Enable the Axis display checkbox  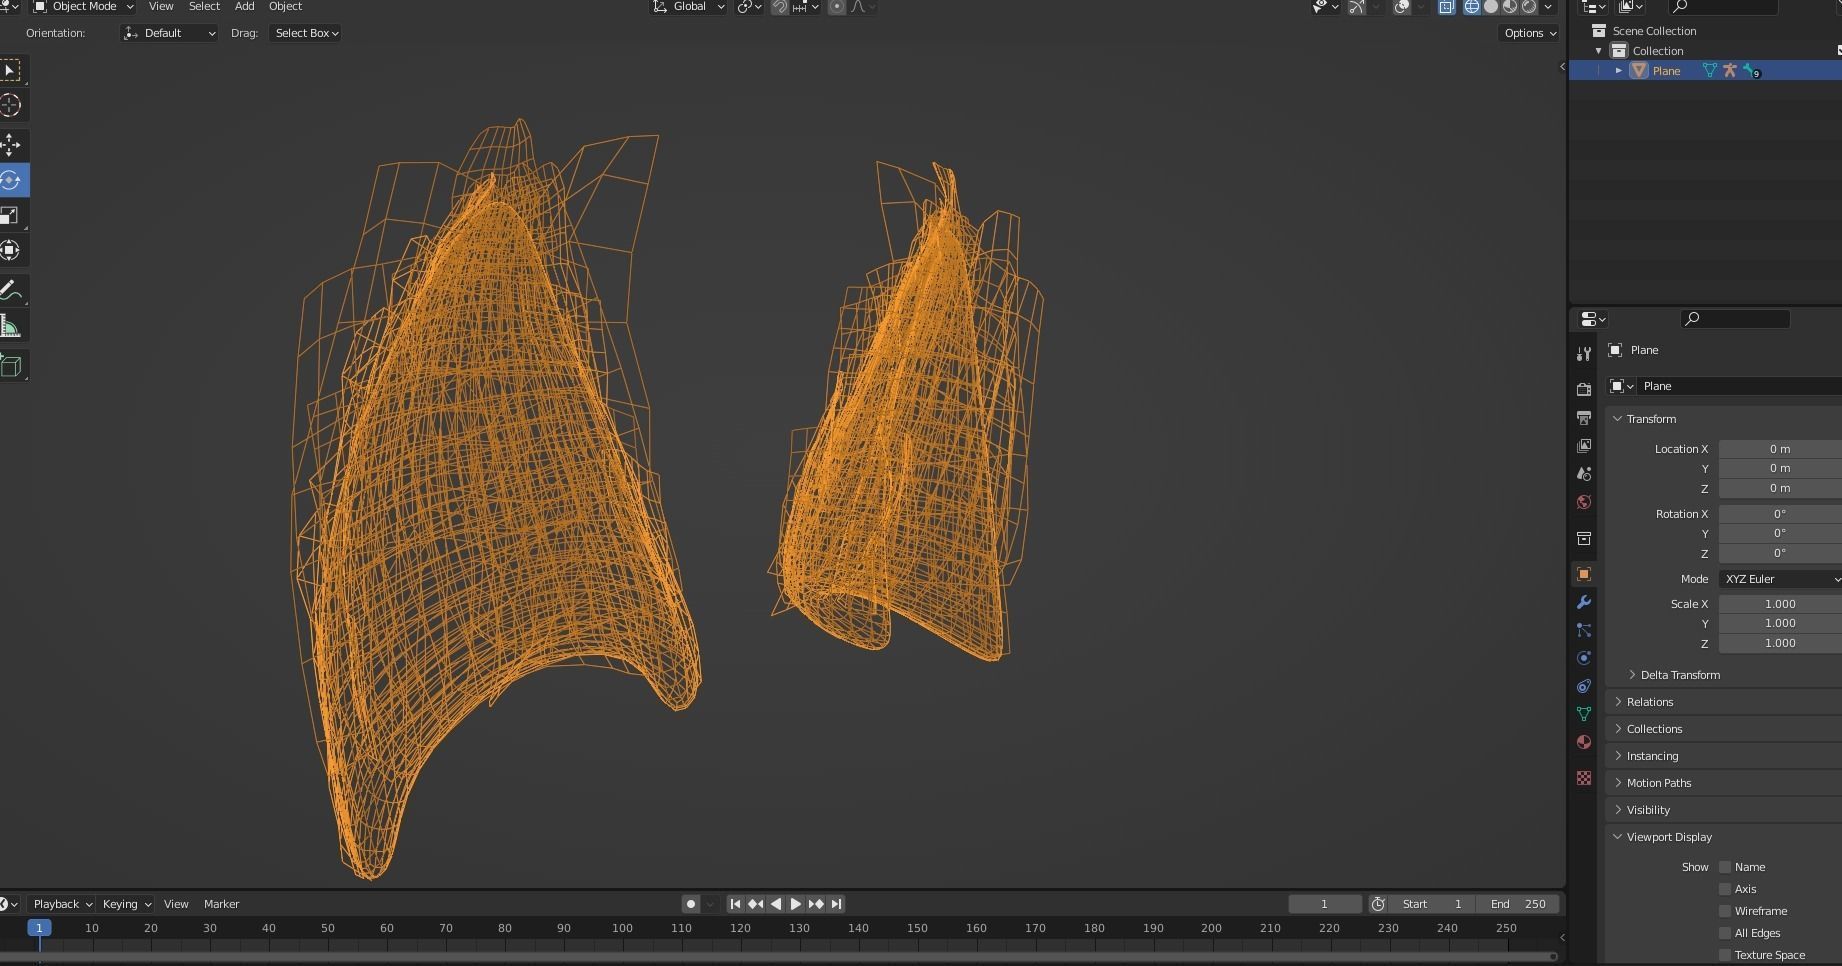pyautogui.click(x=1725, y=889)
